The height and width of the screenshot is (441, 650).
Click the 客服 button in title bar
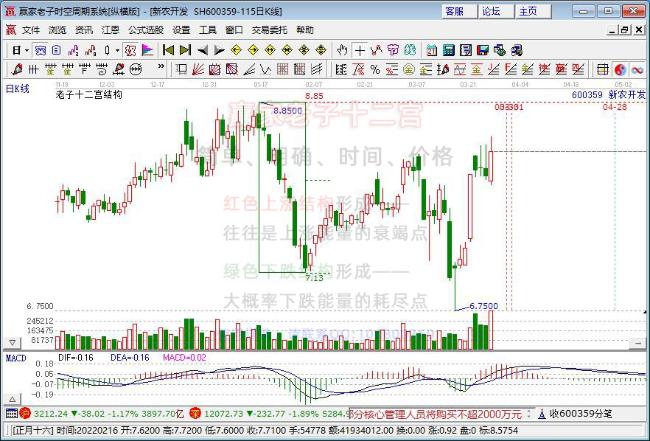point(458,11)
